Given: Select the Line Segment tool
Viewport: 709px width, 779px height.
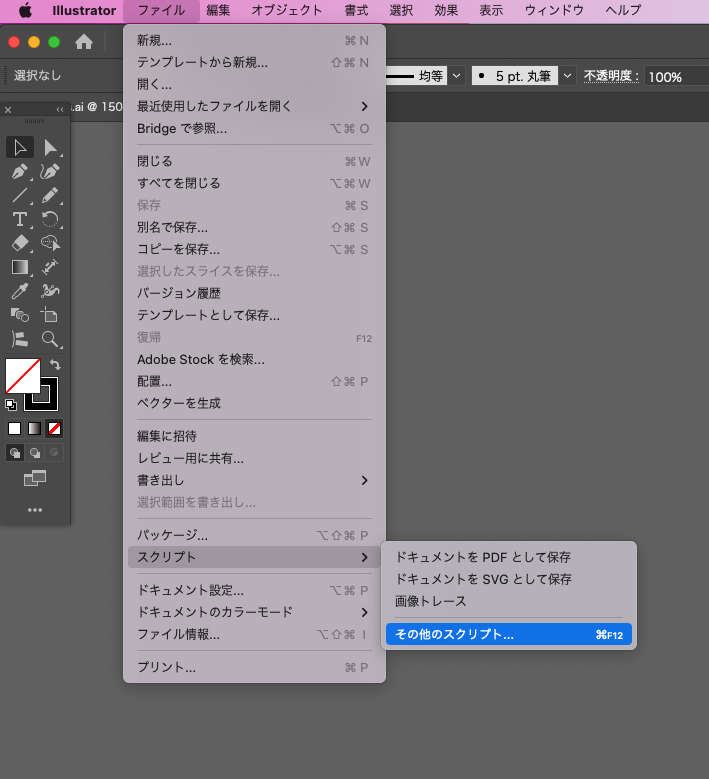Looking at the screenshot, I should [x=20, y=195].
